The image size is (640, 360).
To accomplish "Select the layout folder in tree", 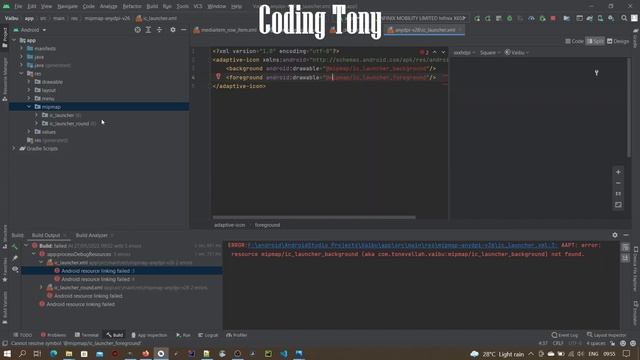I will (x=48, y=90).
